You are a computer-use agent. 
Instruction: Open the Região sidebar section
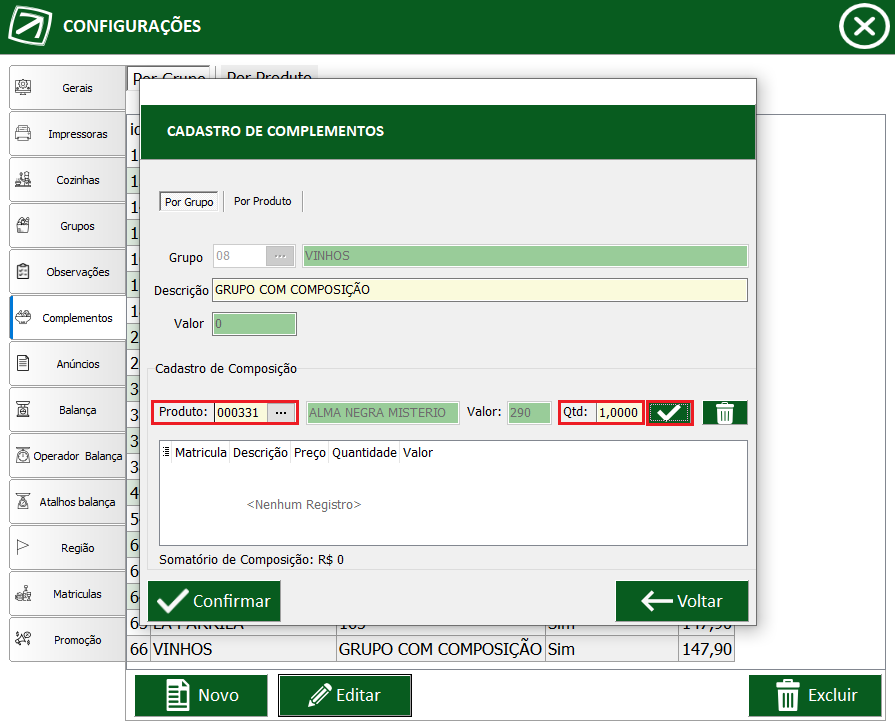(68, 548)
